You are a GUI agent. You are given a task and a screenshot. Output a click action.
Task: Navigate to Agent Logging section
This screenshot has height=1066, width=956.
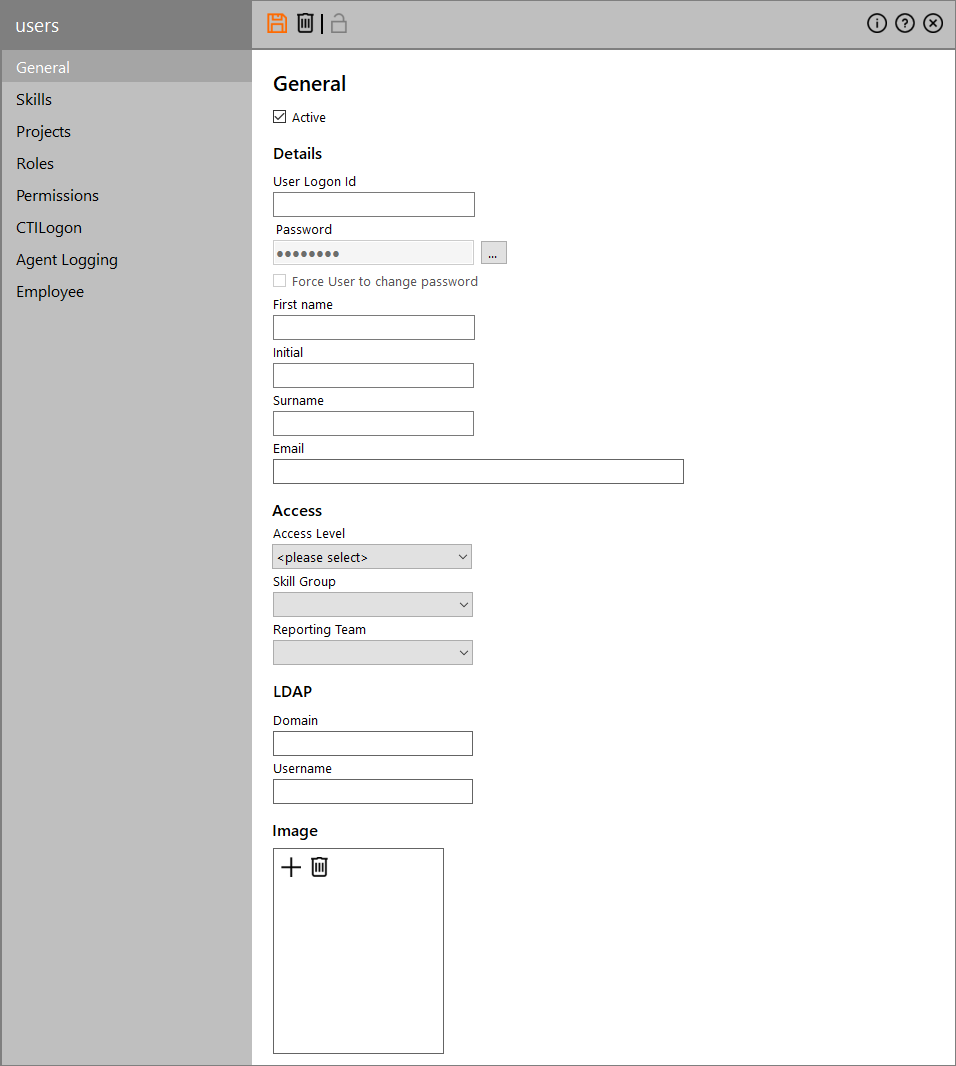point(126,260)
